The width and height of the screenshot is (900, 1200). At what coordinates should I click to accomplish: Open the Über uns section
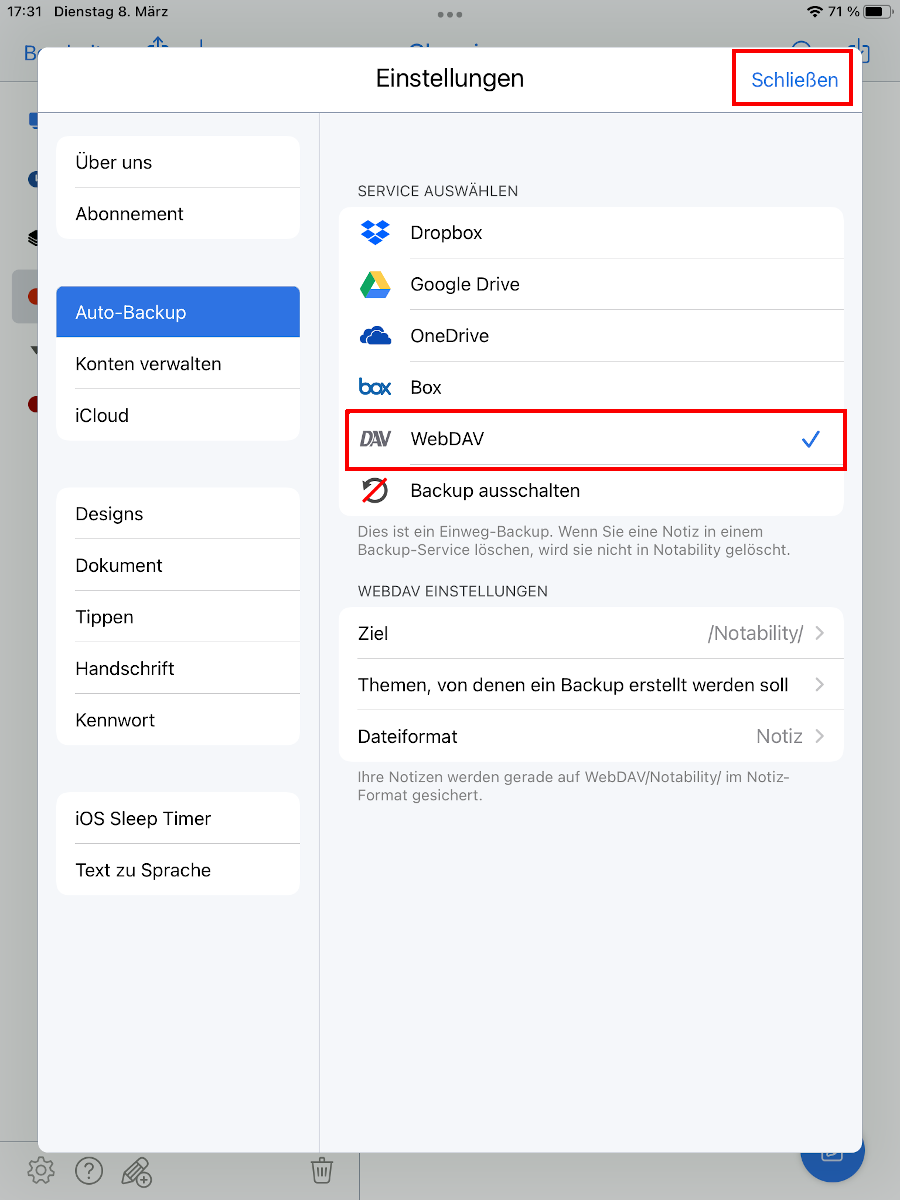[114, 162]
